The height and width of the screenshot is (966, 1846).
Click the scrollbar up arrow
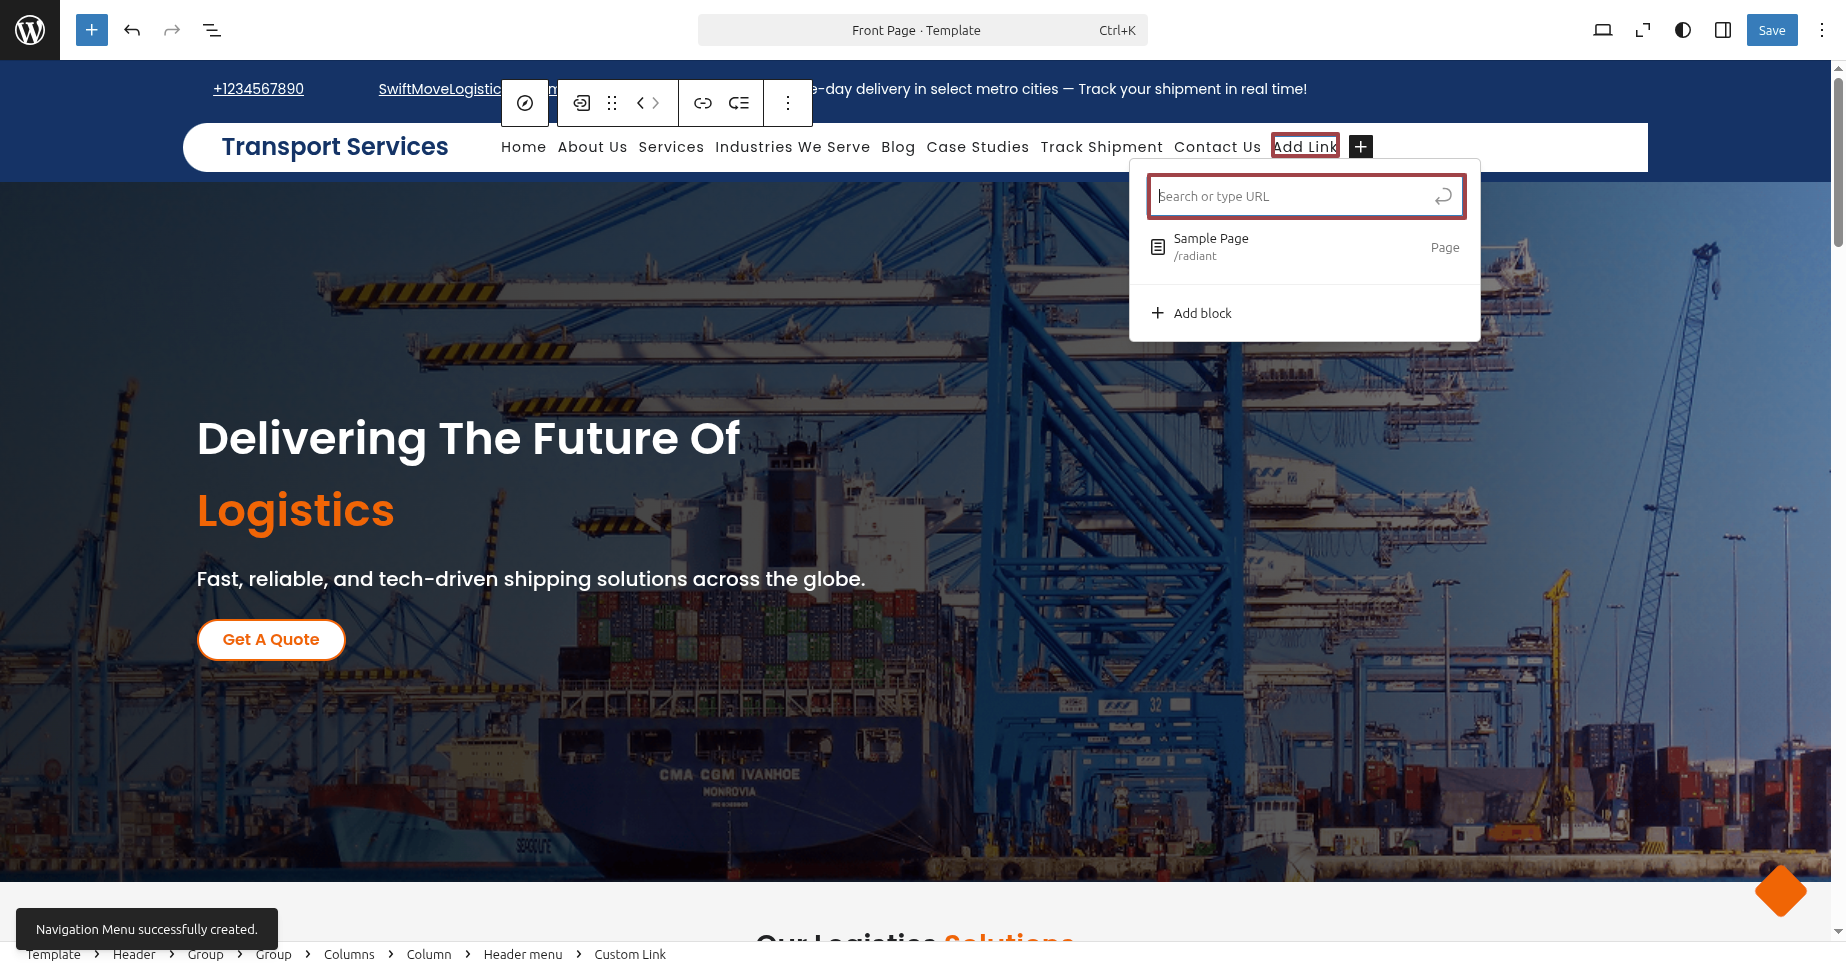(x=1838, y=68)
